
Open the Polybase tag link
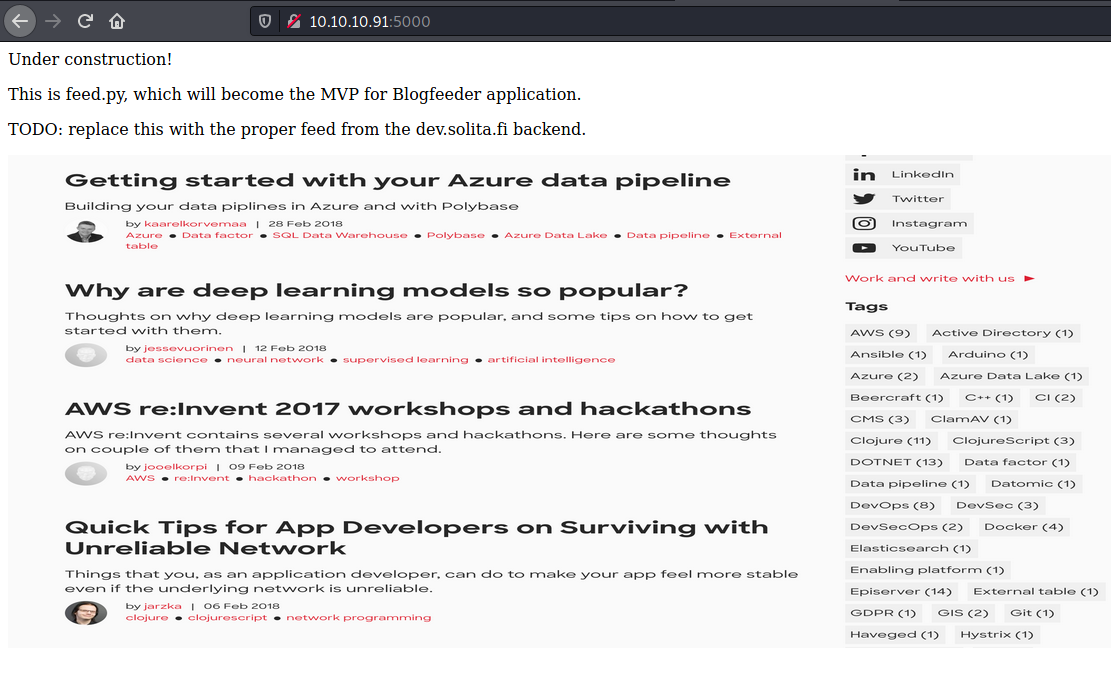point(456,234)
